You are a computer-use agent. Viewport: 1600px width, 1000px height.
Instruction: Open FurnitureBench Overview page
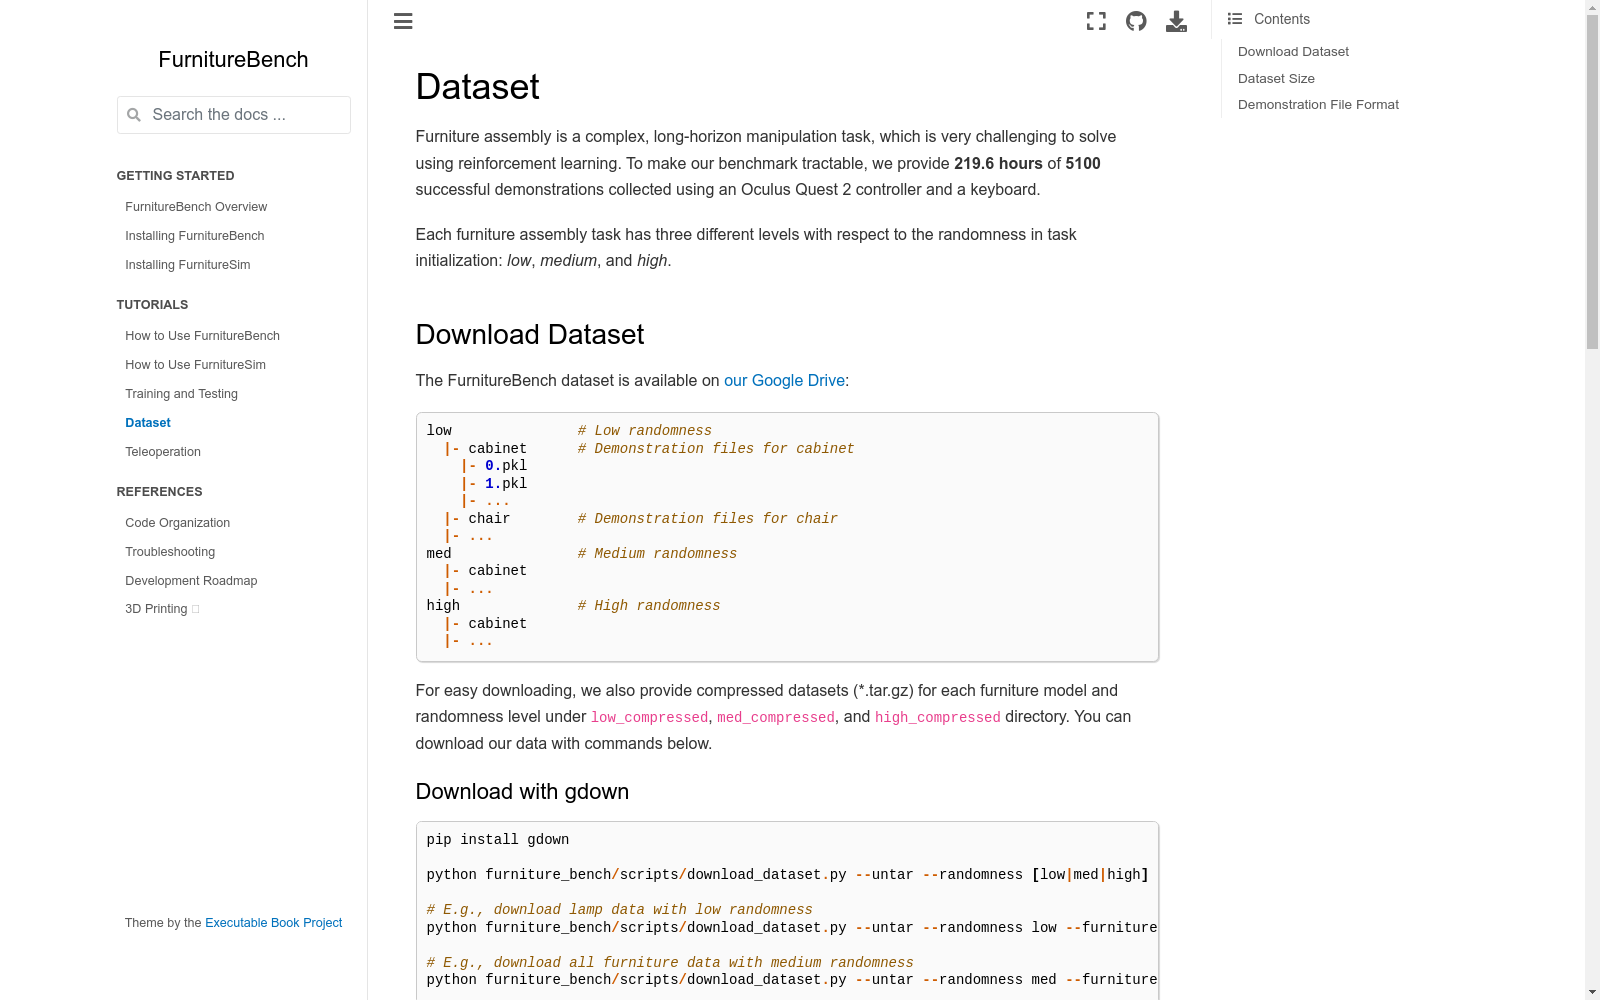click(x=196, y=207)
